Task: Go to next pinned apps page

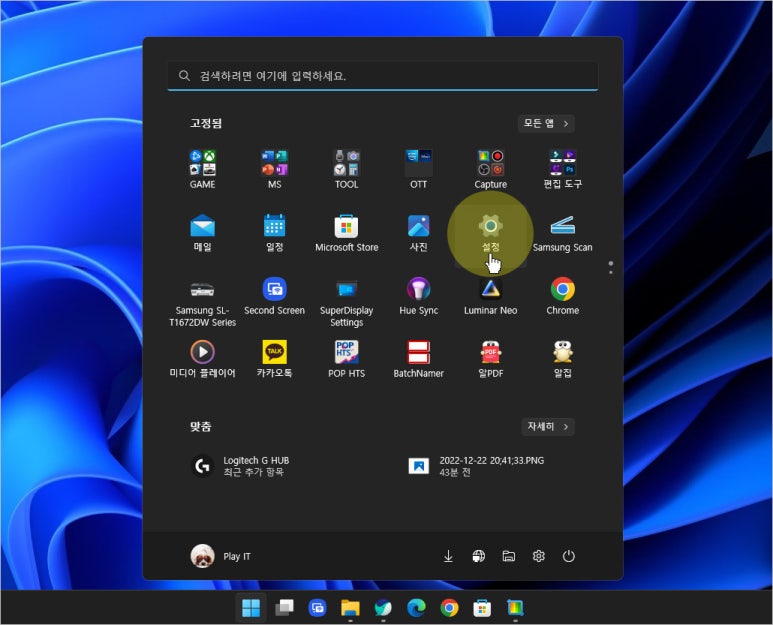Action: pyautogui.click(x=611, y=272)
